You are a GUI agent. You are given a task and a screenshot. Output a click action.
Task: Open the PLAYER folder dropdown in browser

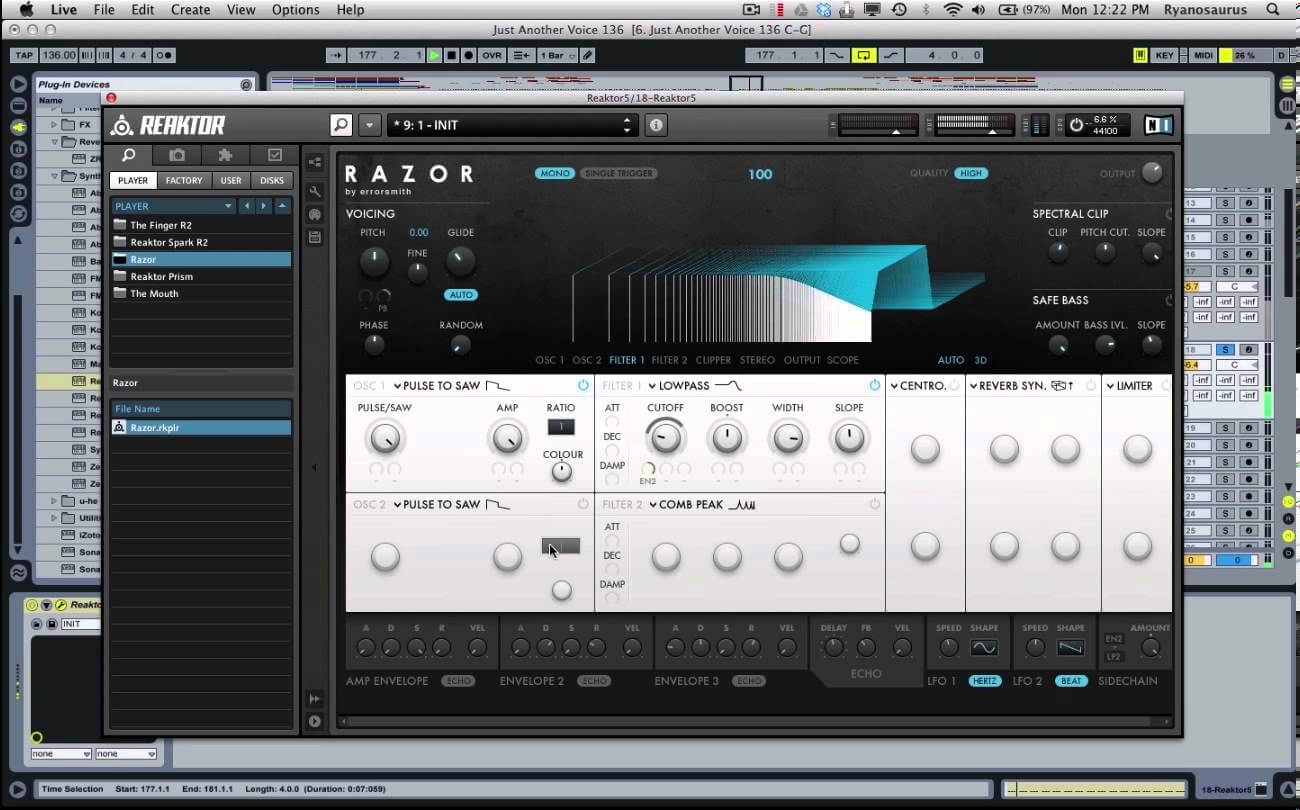[173, 206]
